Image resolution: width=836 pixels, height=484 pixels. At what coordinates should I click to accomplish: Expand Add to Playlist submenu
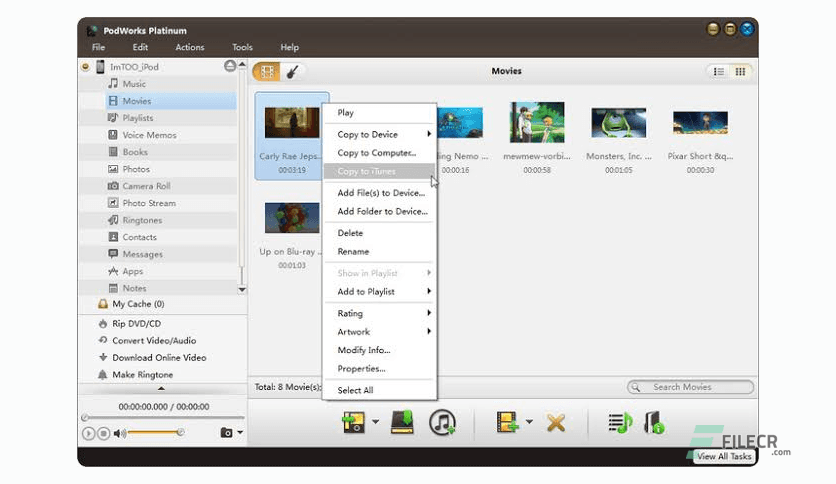click(380, 292)
